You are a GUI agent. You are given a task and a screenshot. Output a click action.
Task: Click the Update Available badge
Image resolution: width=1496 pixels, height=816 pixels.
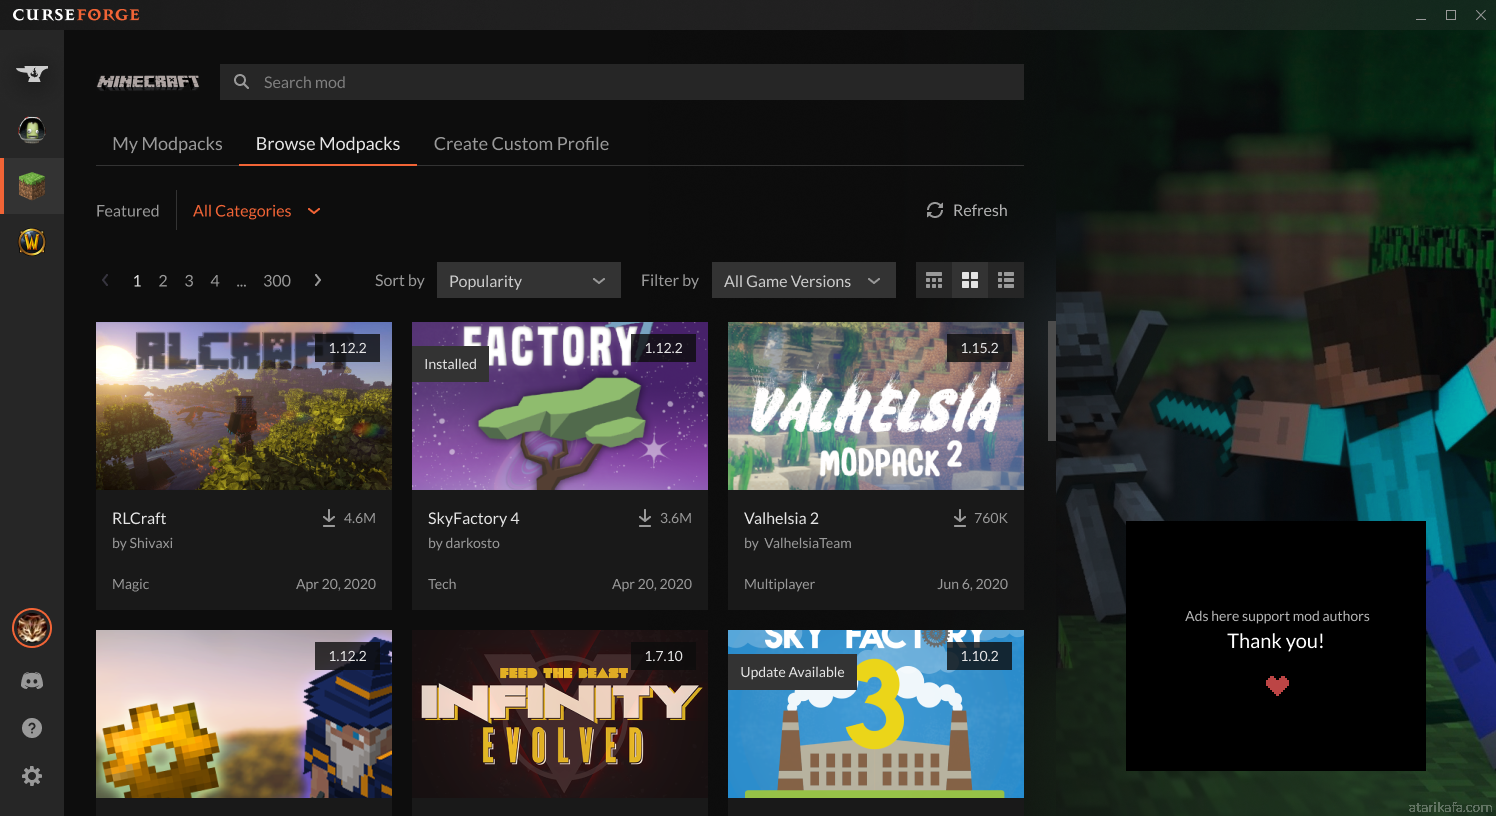click(x=792, y=672)
